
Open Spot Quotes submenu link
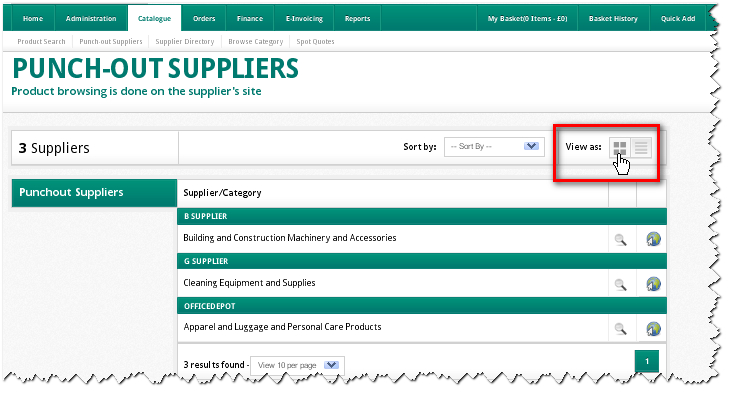[315, 41]
